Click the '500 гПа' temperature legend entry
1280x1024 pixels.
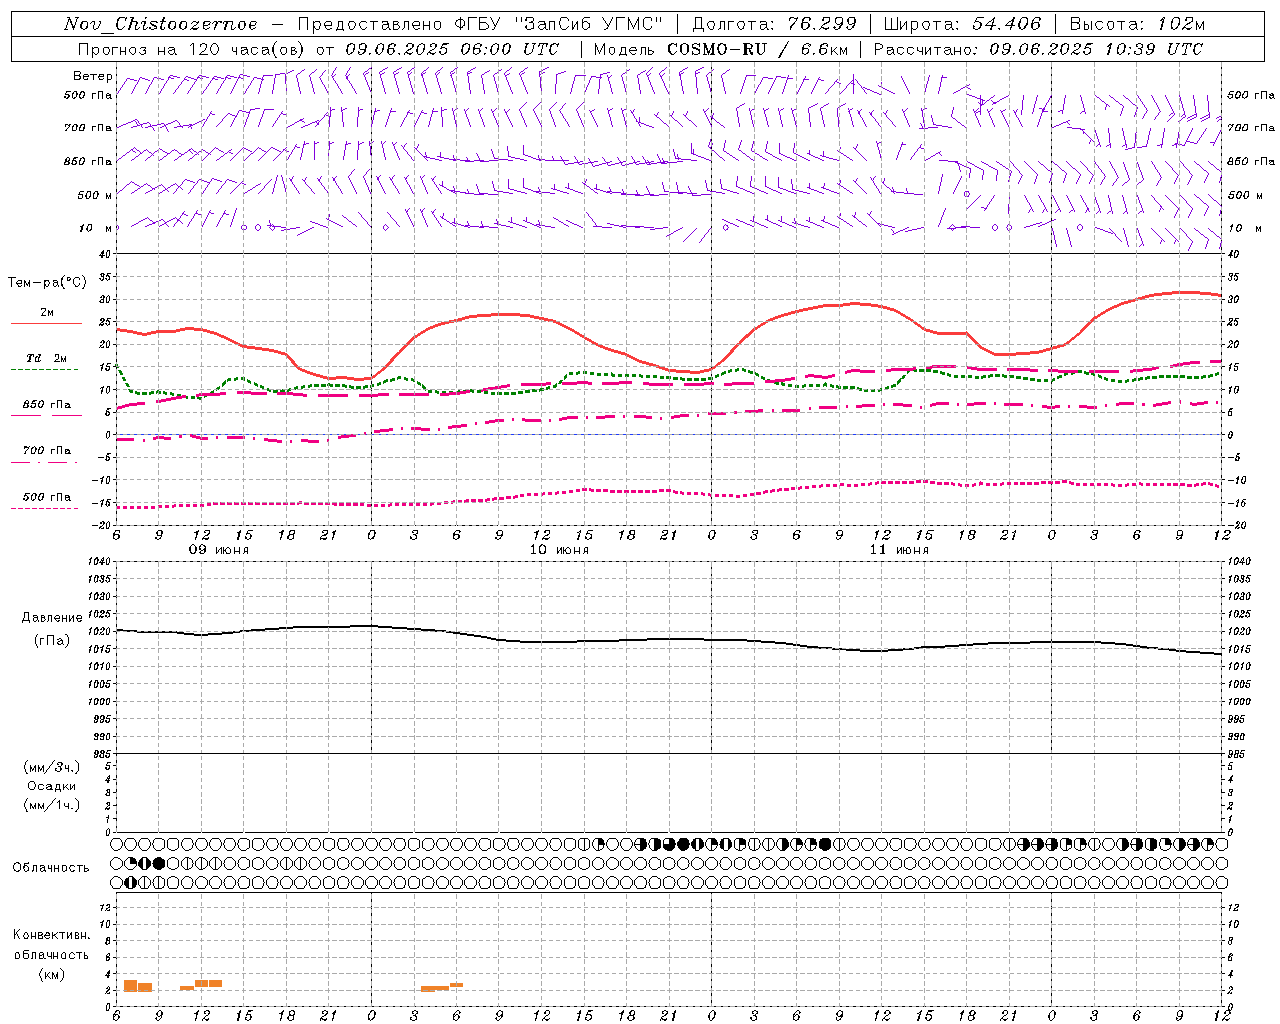47,497
